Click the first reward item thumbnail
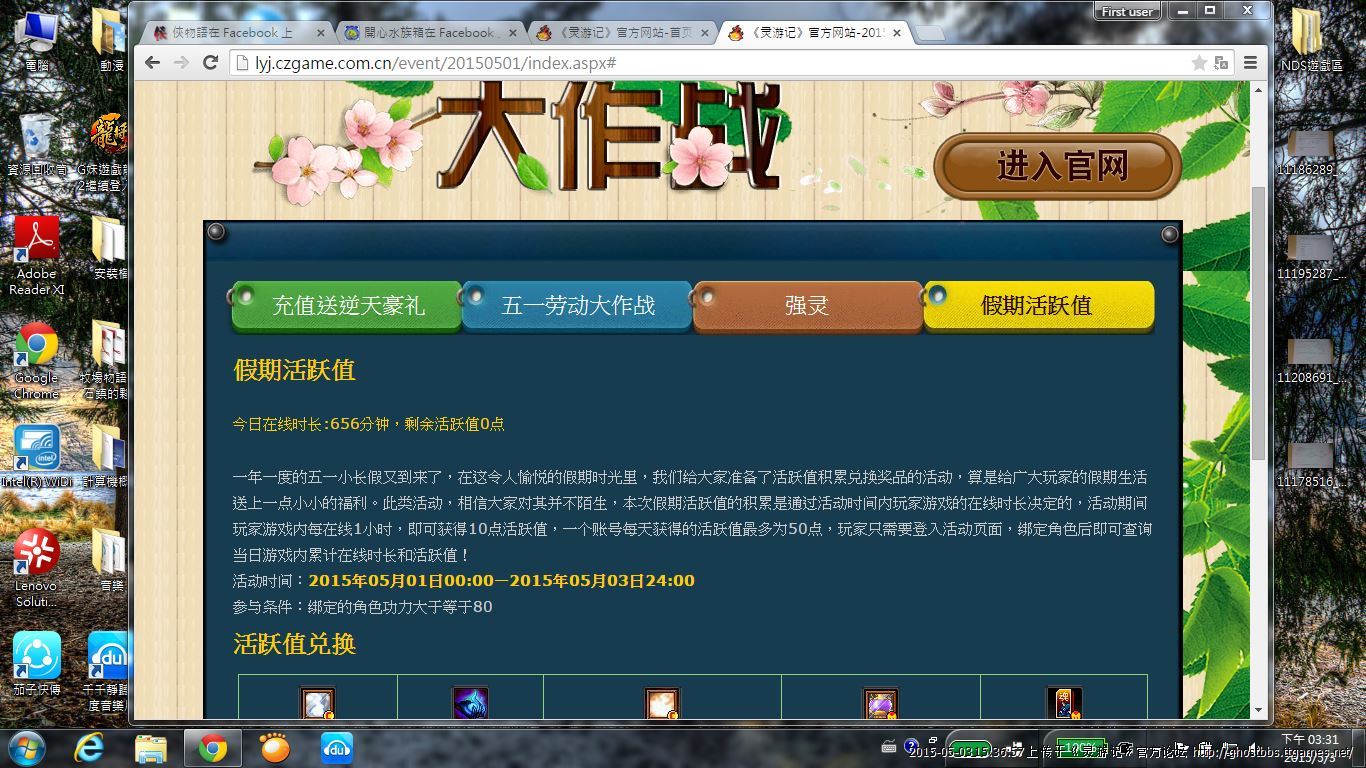Viewport: 1366px width, 768px height. (x=318, y=703)
